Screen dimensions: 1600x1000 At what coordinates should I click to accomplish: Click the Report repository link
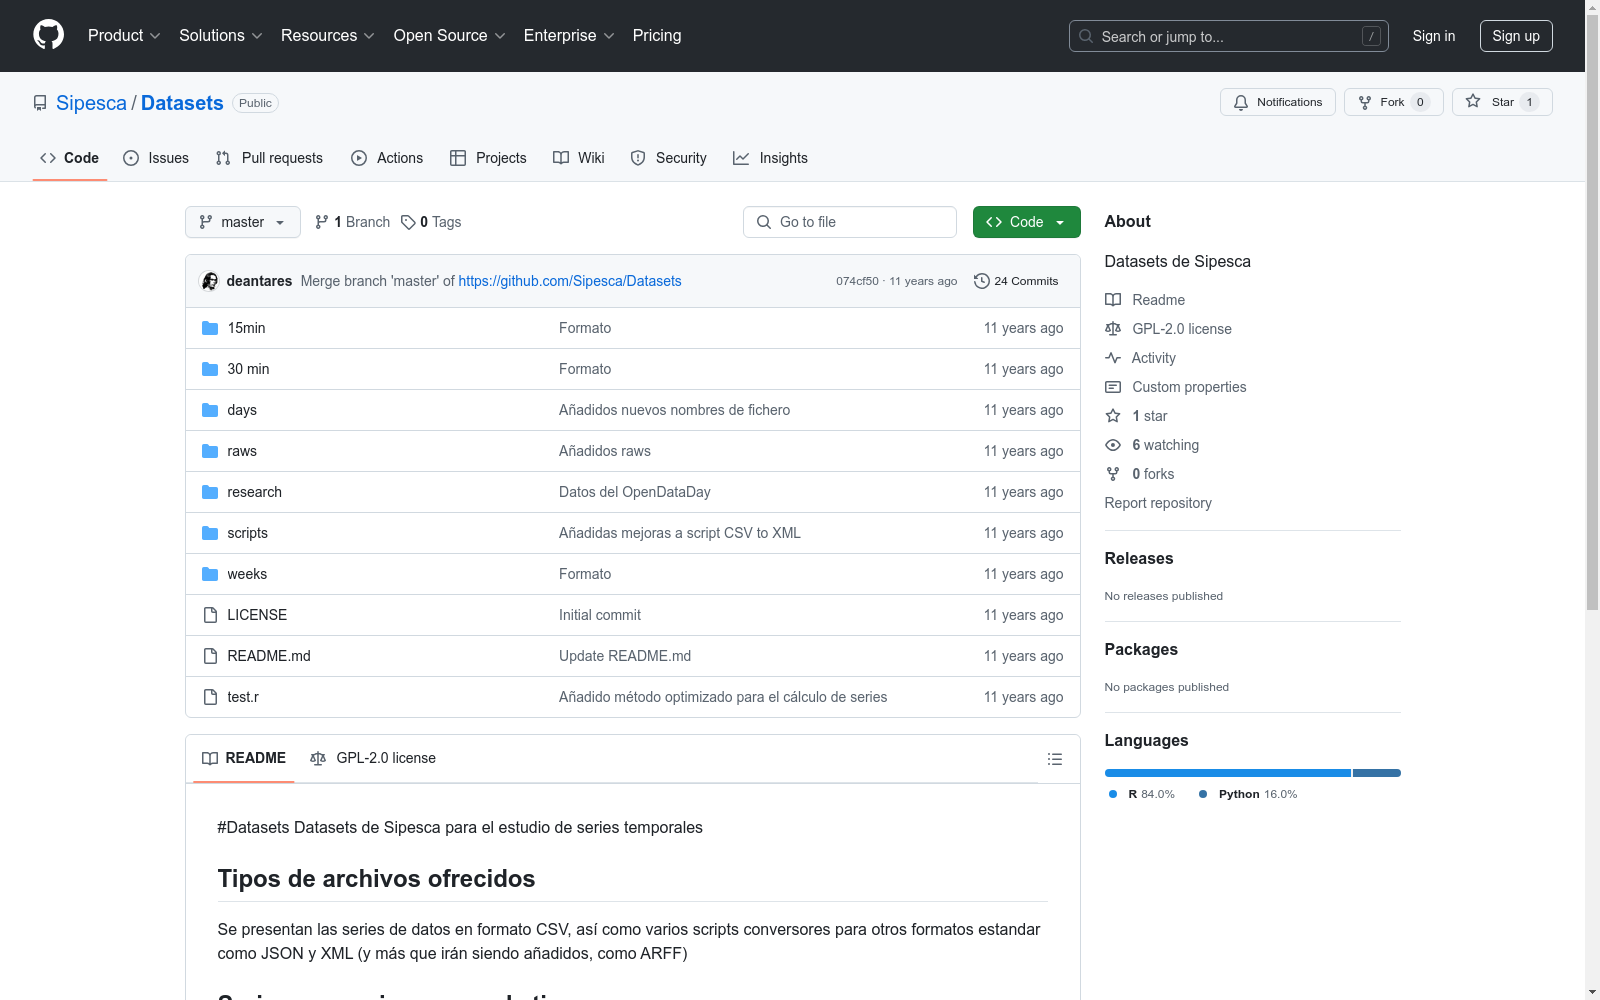point(1158,503)
